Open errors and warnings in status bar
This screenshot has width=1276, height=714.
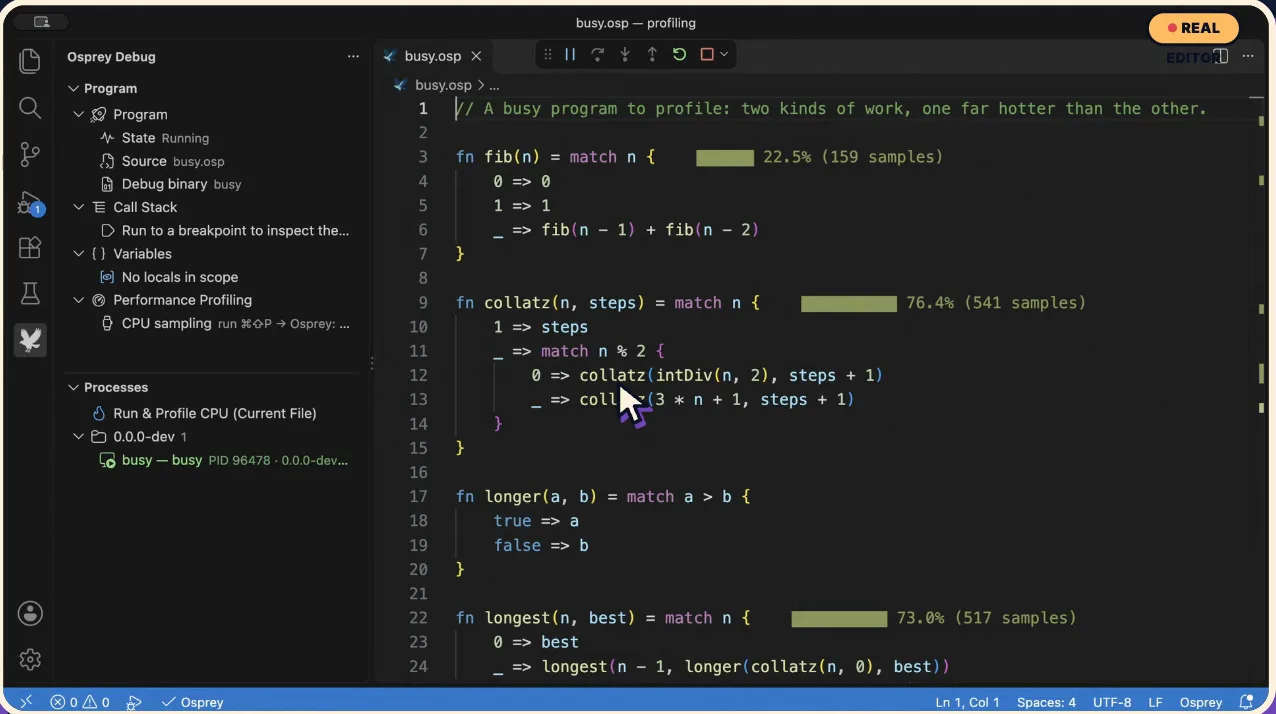[79, 702]
